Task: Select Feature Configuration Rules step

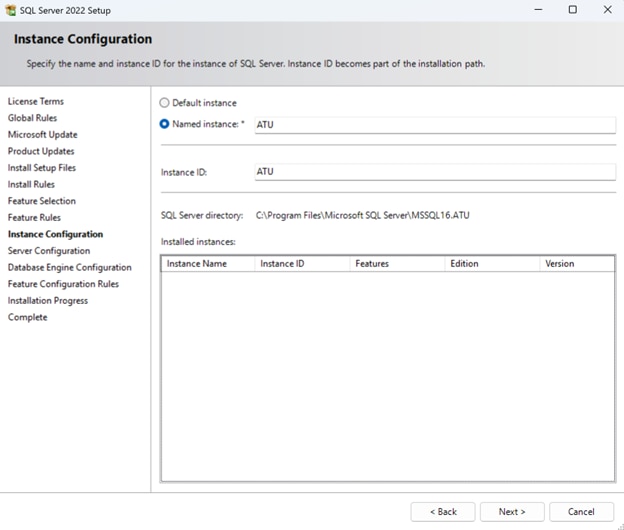Action: coord(63,284)
